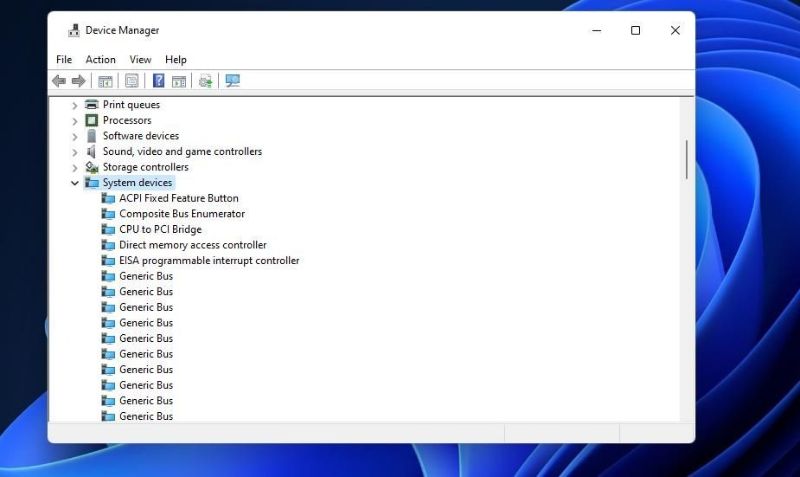The width and height of the screenshot is (800, 477).
Task: Select ACPI Fixed Feature Button device
Action: tap(178, 198)
